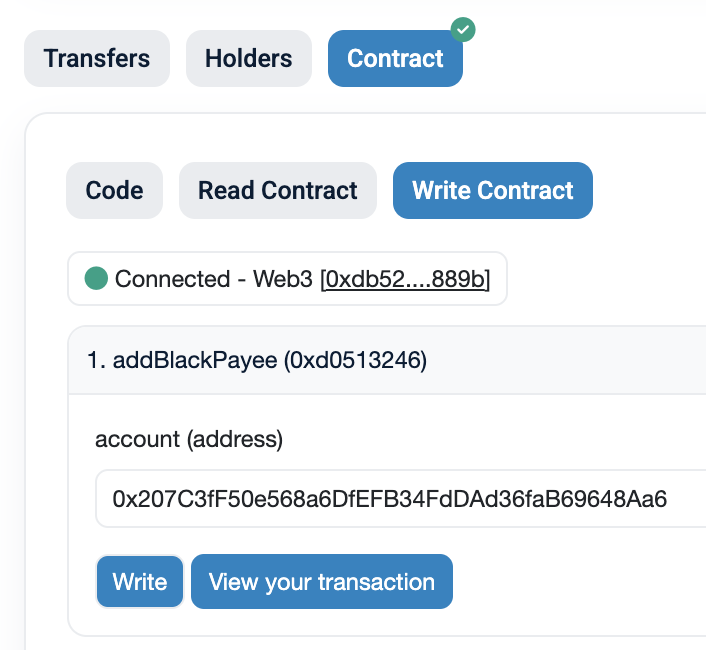Screen dimensions: 706x650
Task: Open View your transaction
Action: pyautogui.click(x=322, y=582)
